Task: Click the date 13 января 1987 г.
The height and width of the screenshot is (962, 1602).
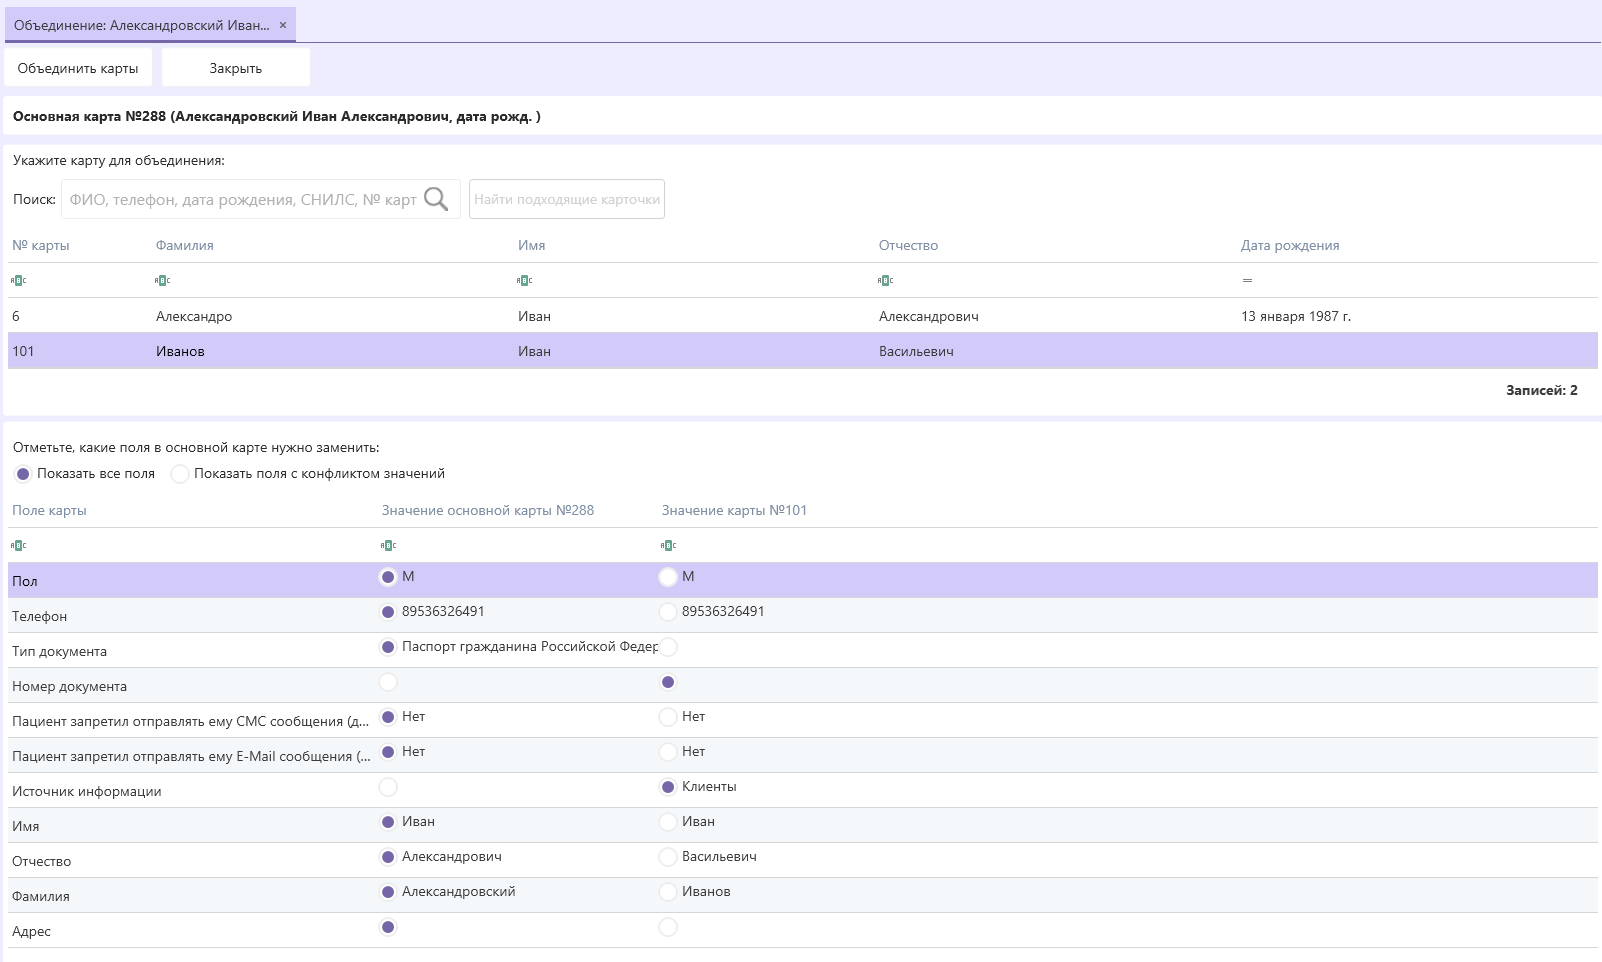Action: point(1296,316)
